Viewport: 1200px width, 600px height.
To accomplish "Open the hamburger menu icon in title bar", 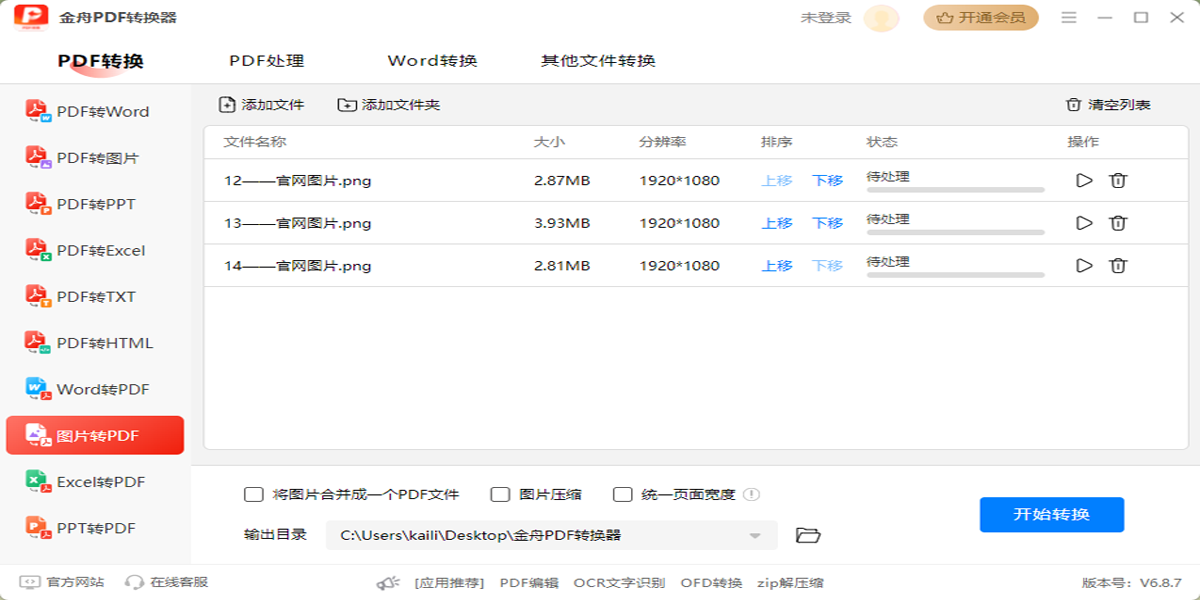I will (x=1069, y=18).
